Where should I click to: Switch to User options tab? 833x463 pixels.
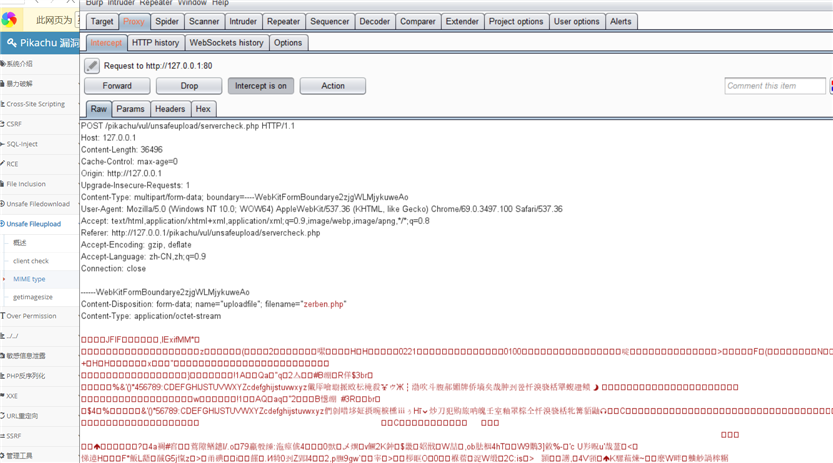(x=576, y=21)
